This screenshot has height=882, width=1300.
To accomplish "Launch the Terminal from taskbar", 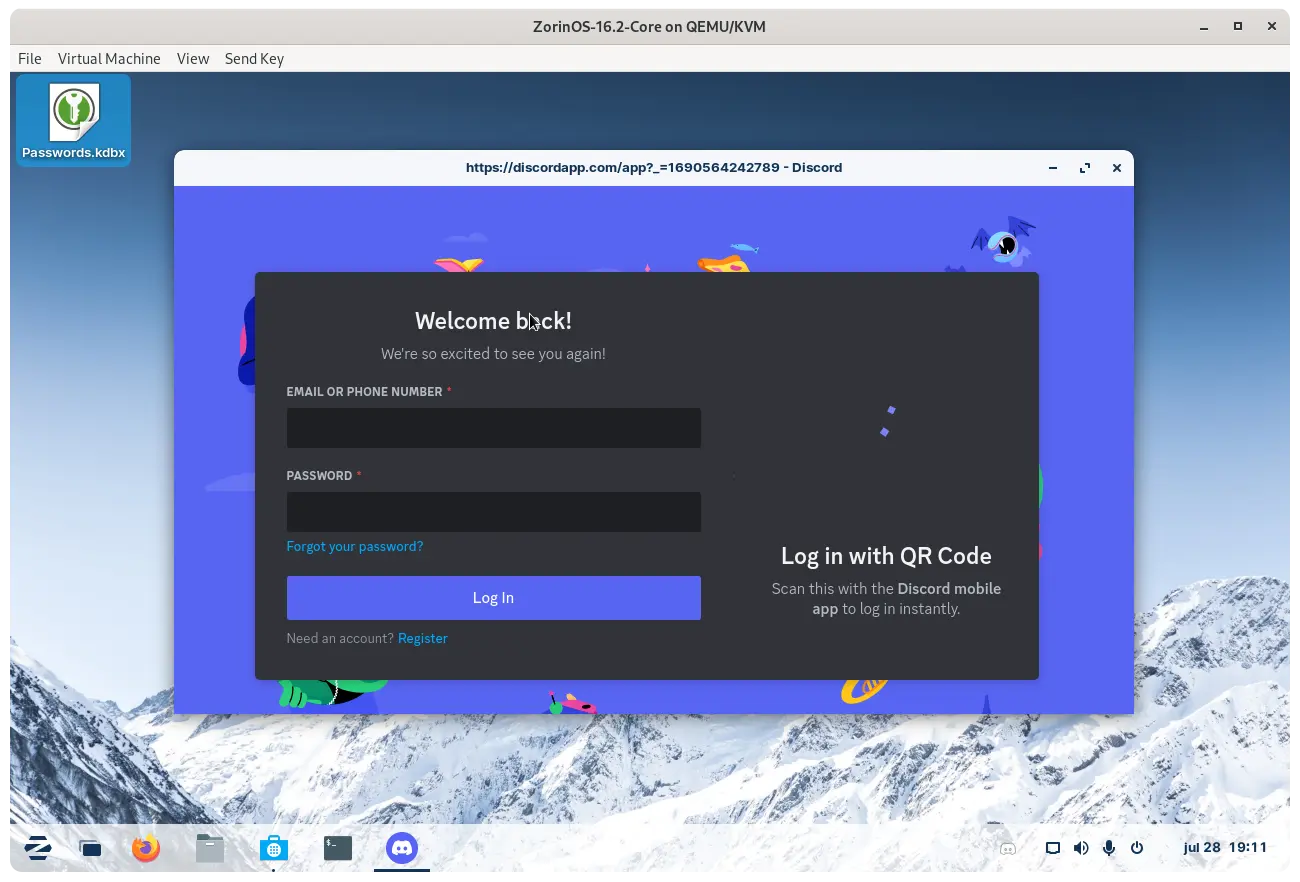I will click(x=338, y=848).
